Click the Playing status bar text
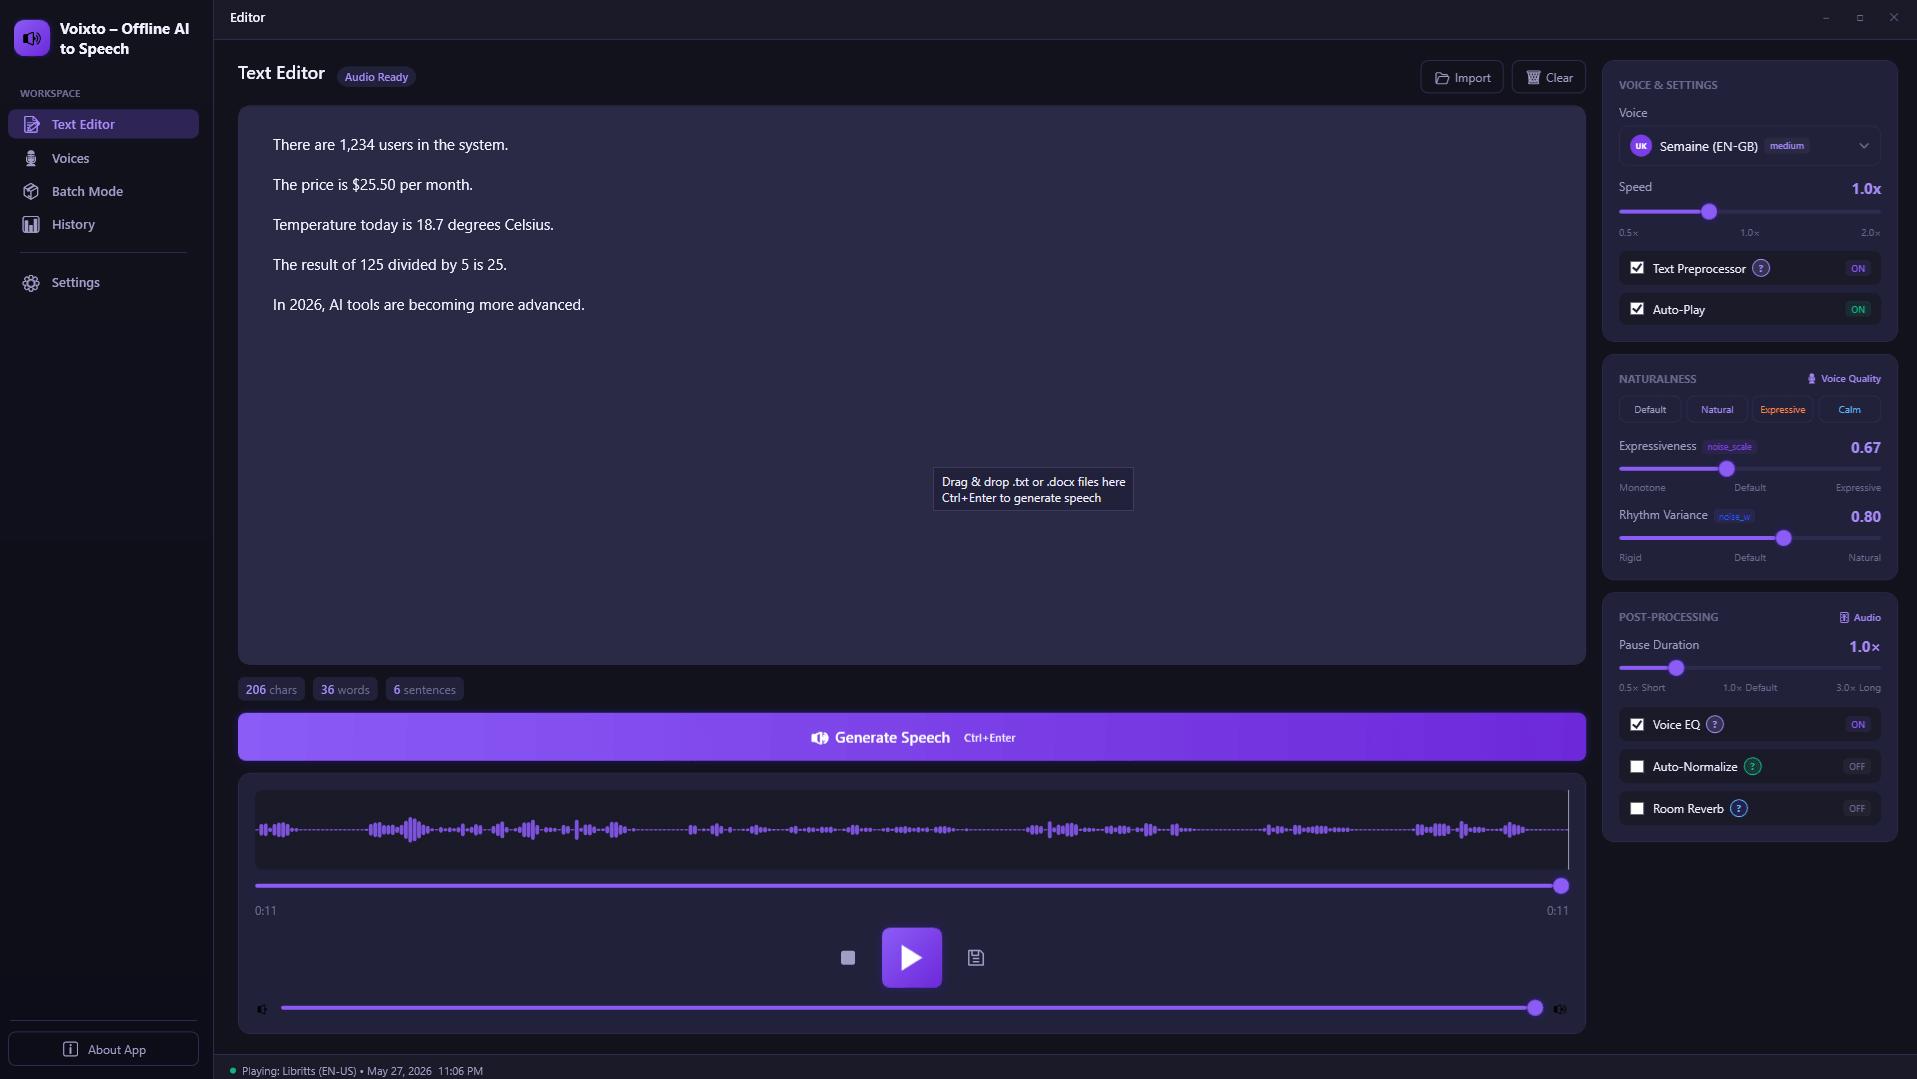The height and width of the screenshot is (1079, 1917). click(x=362, y=1071)
